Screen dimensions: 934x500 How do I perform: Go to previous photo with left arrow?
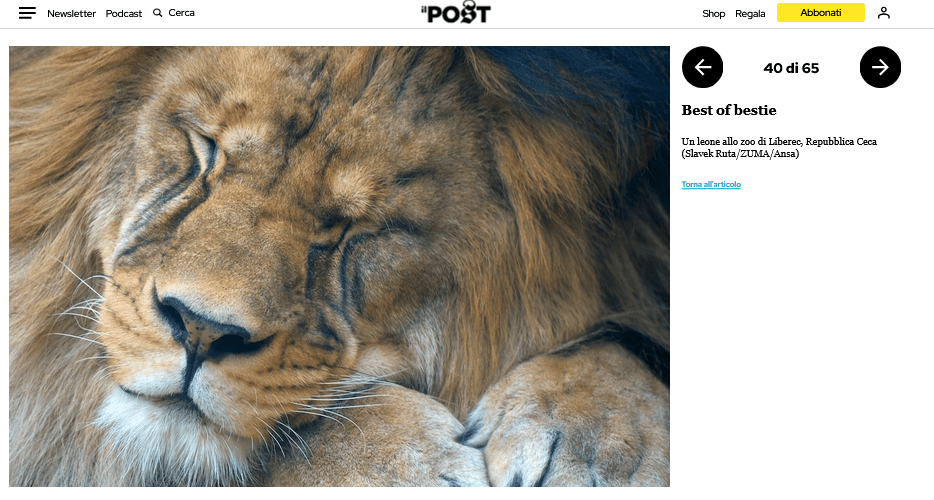coord(702,67)
